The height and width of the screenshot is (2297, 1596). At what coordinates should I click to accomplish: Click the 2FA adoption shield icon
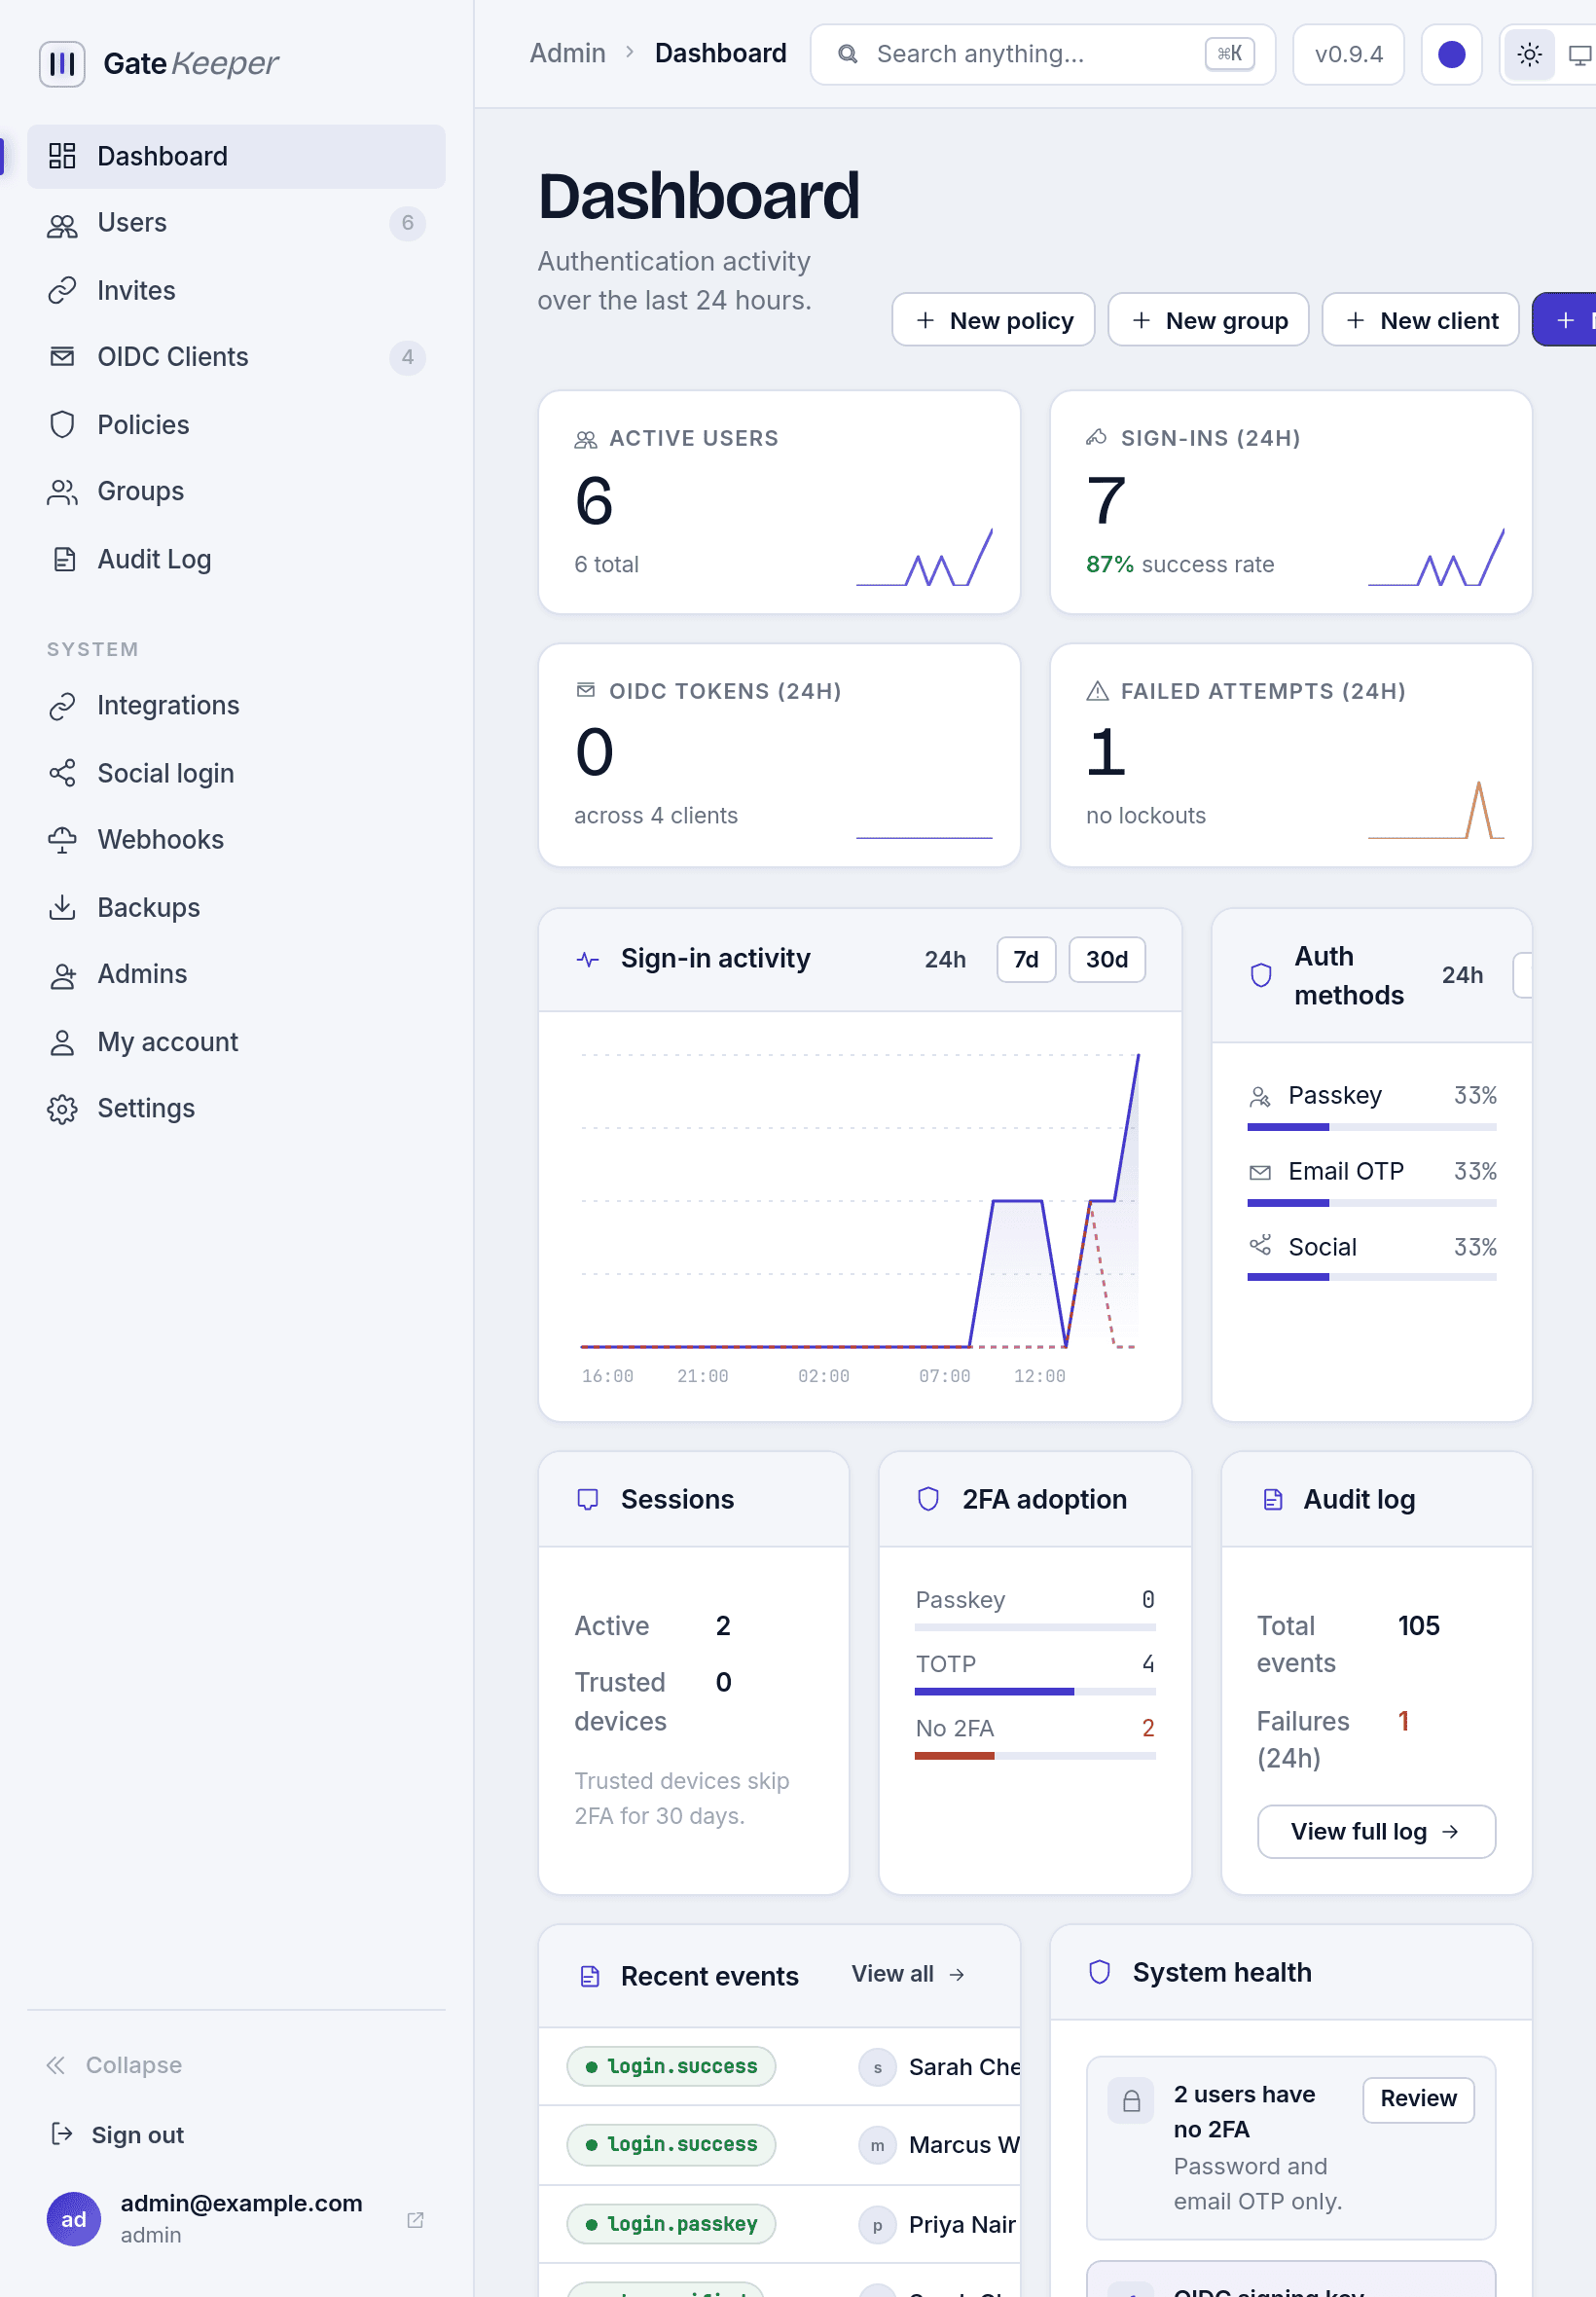coord(929,1499)
